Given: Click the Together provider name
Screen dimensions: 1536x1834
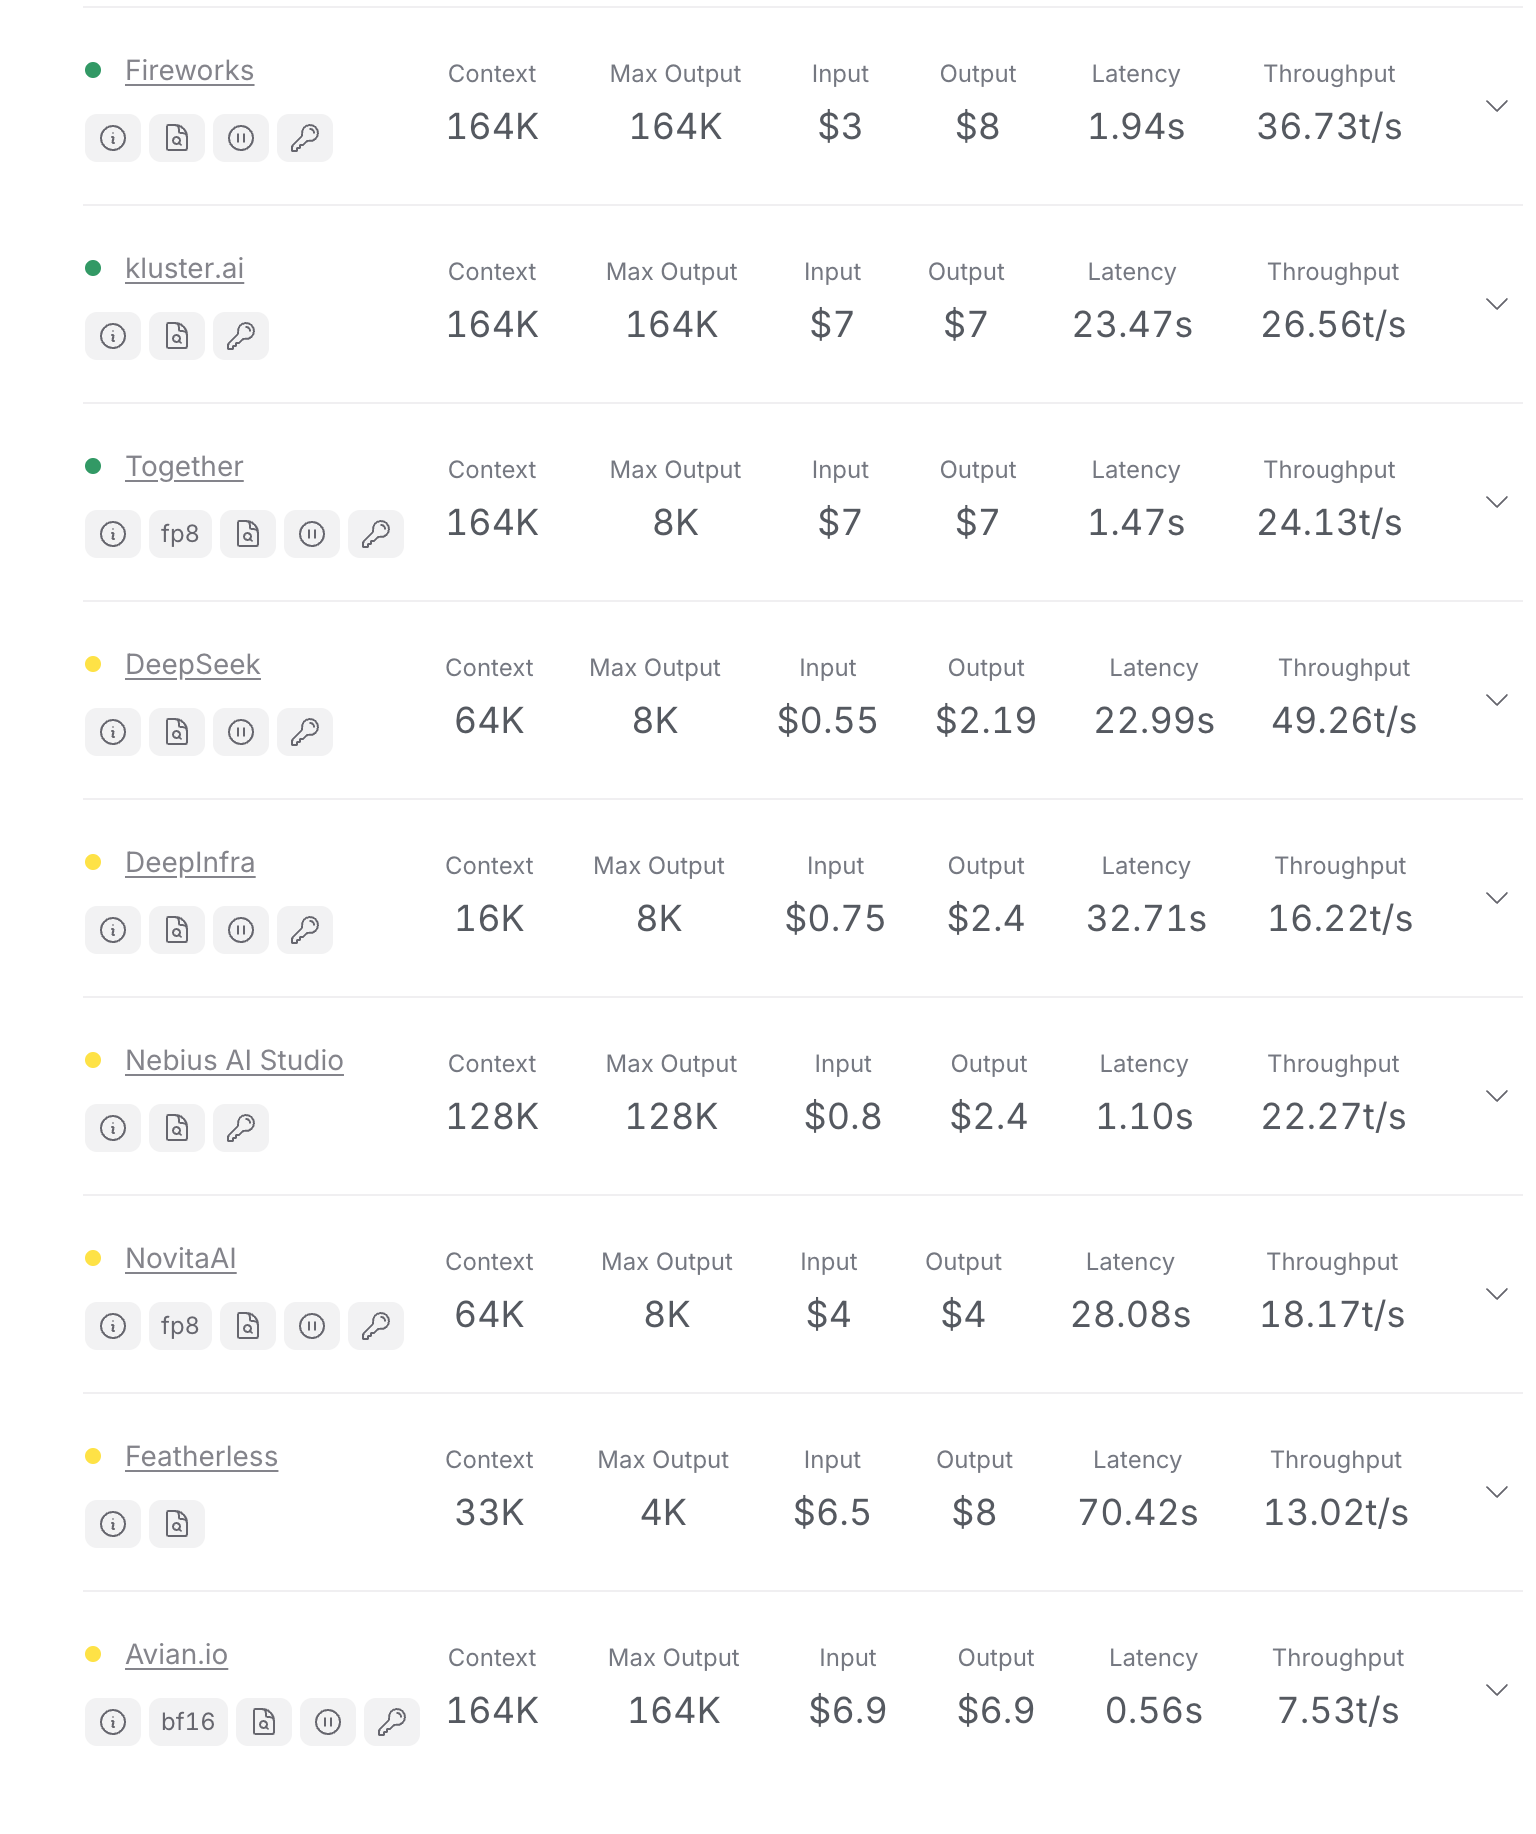Looking at the screenshot, I should pos(184,466).
